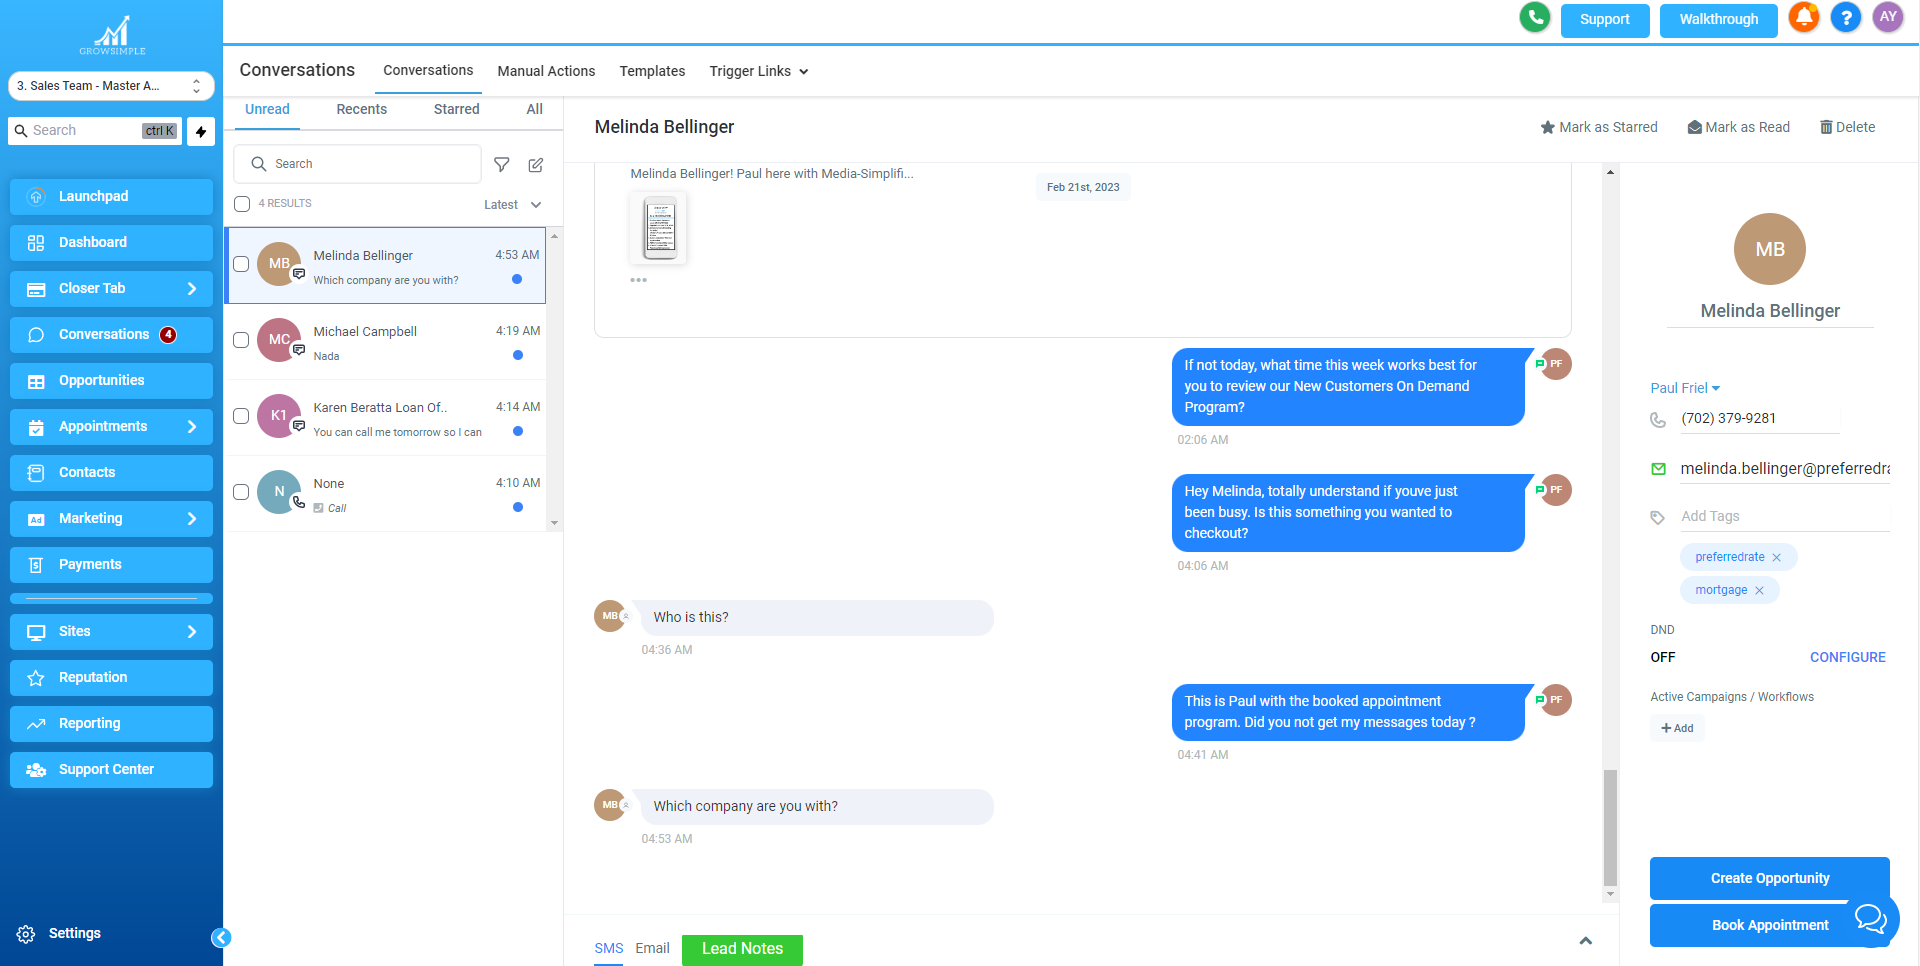The height and width of the screenshot is (966, 1920).
Task: Click the lightning bolt quick actions icon
Action: coord(201,131)
